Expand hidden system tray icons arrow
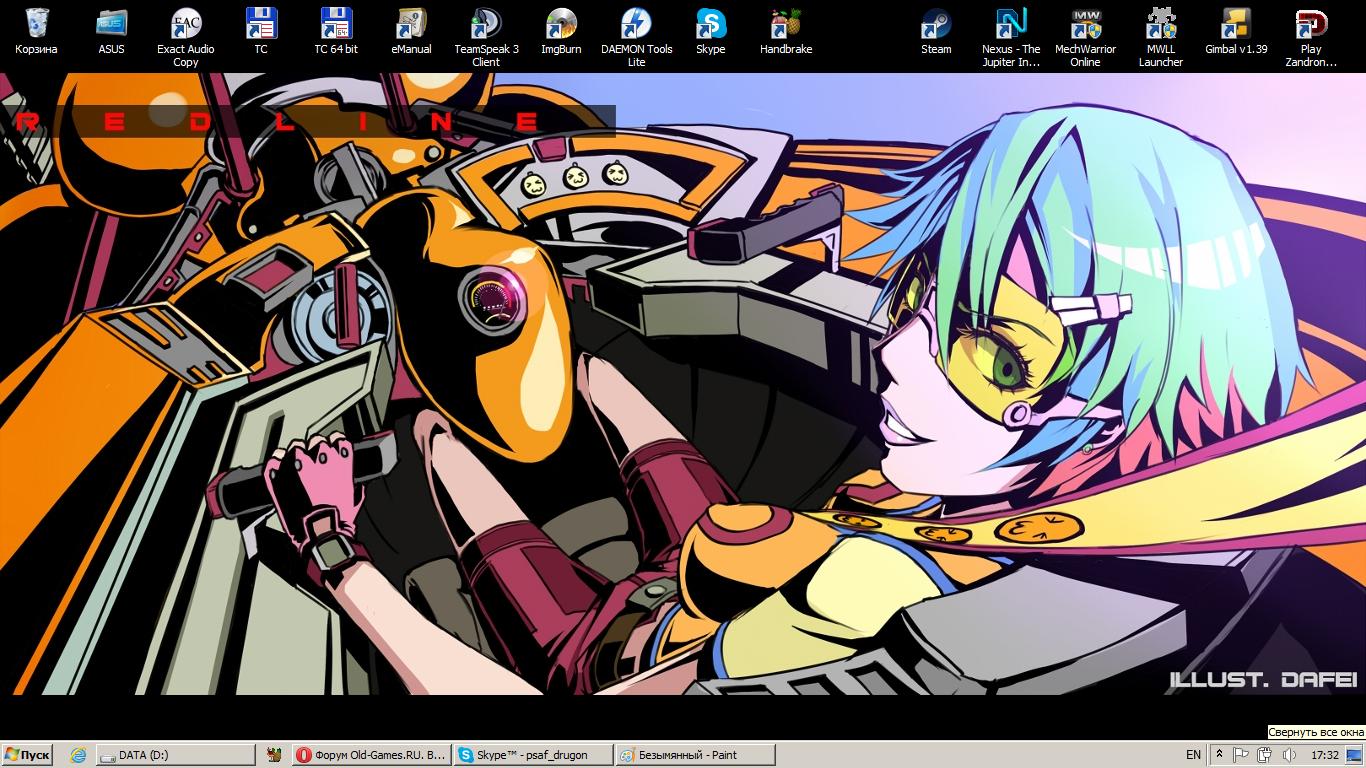This screenshot has height=768, width=1366. click(x=1219, y=755)
